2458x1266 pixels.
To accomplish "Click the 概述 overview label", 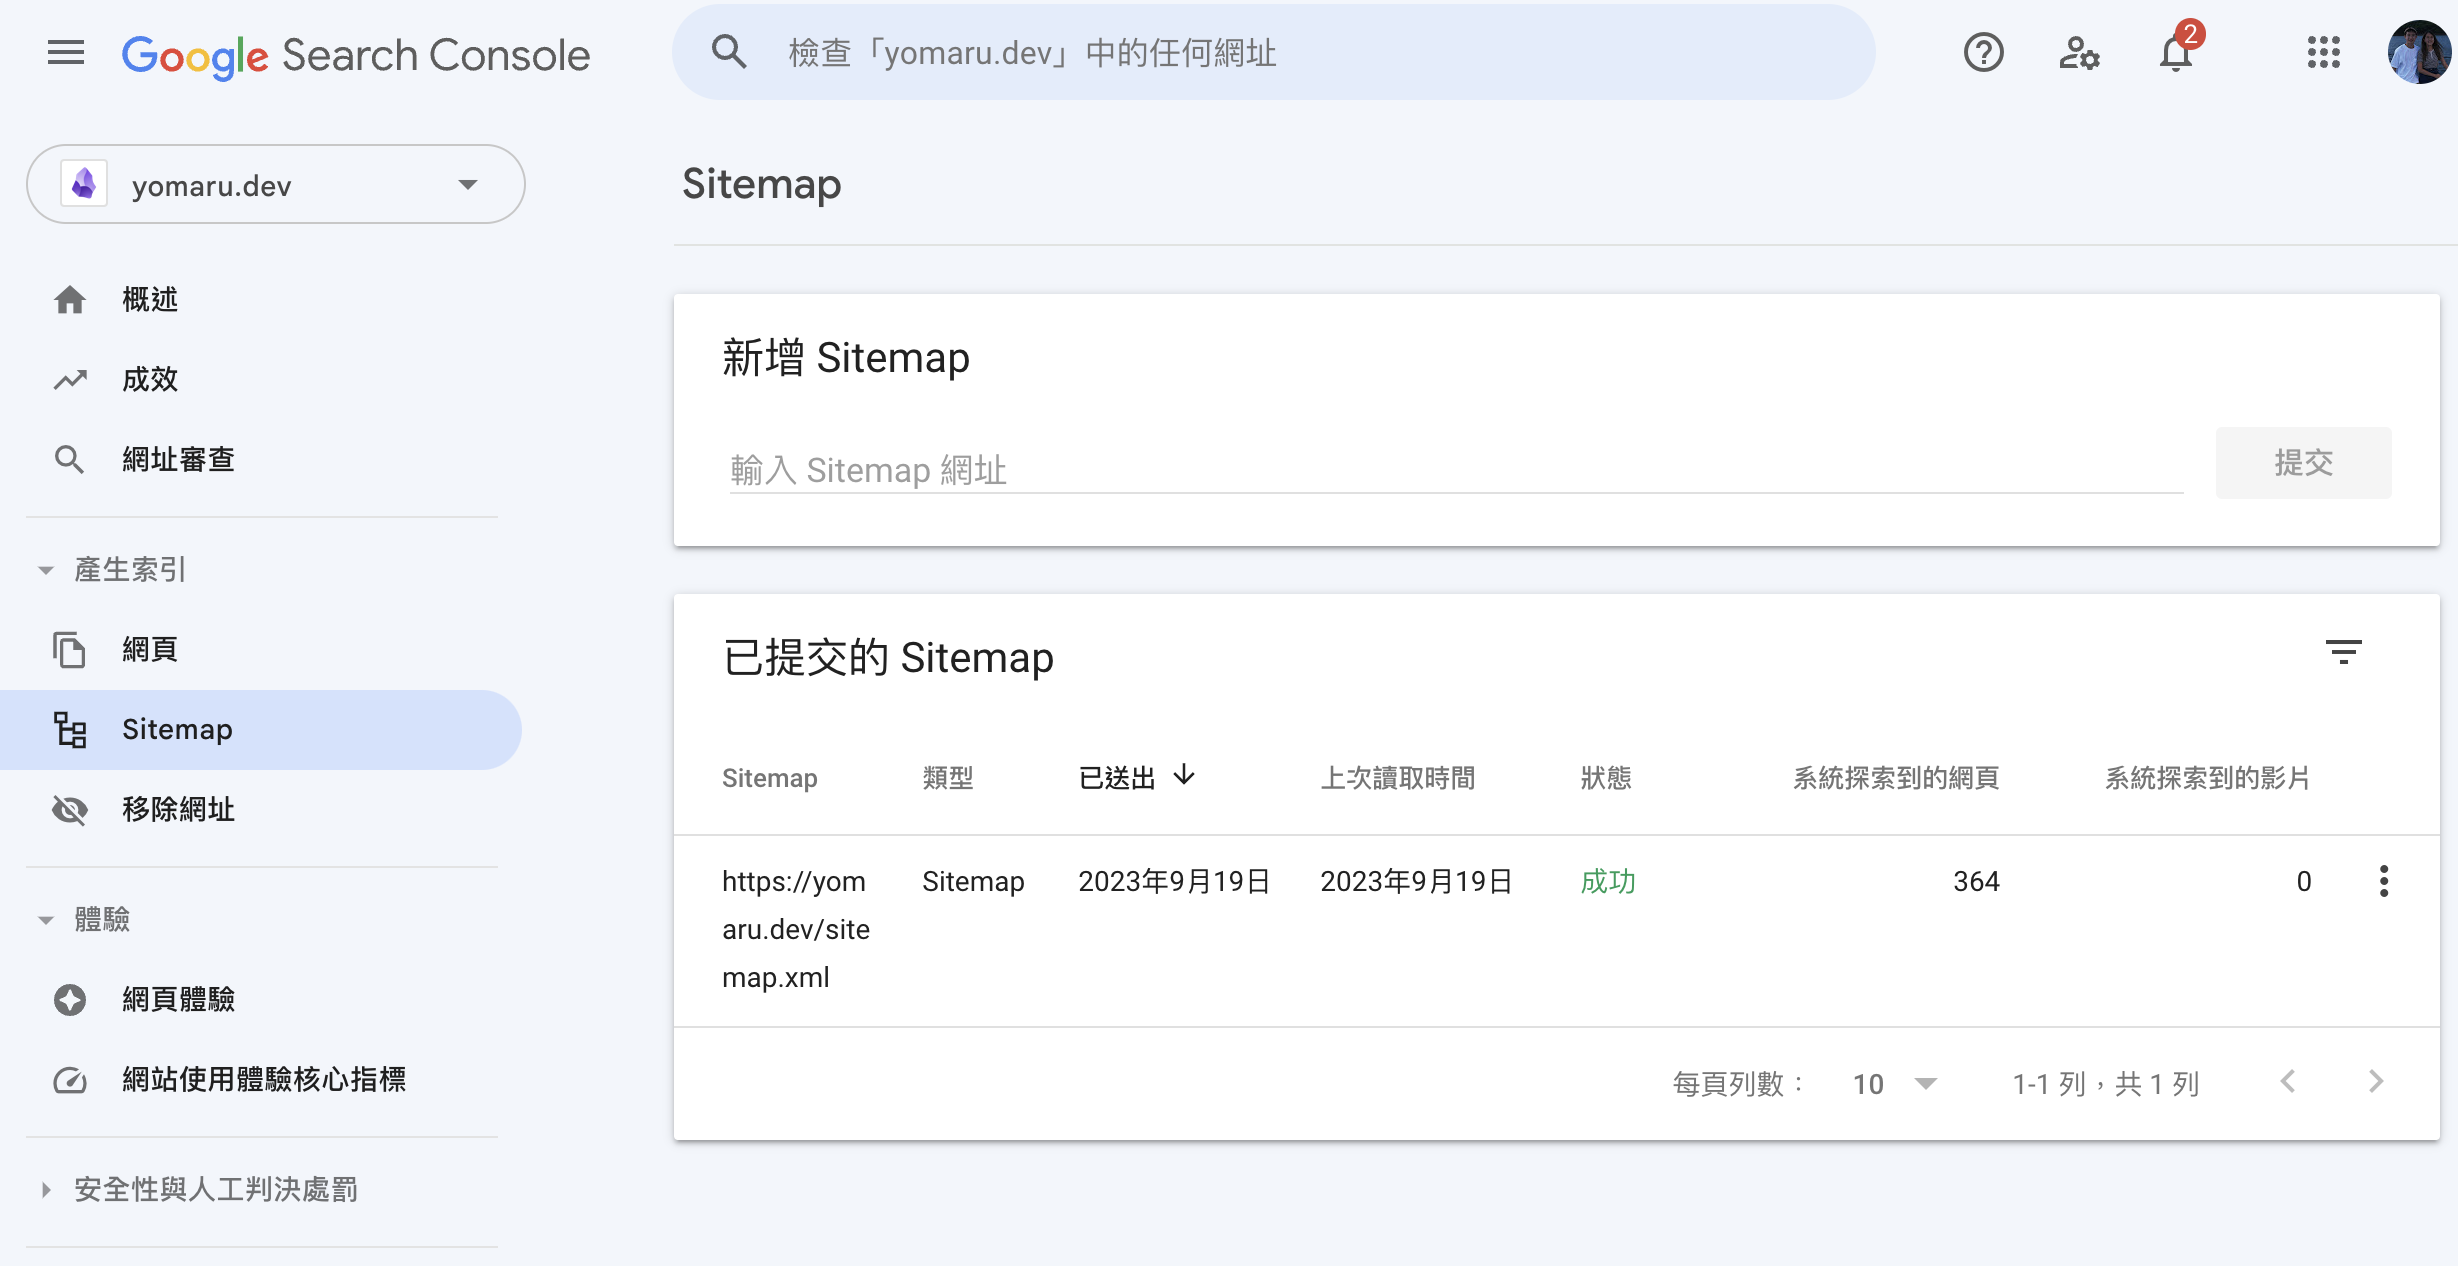I will point(150,299).
